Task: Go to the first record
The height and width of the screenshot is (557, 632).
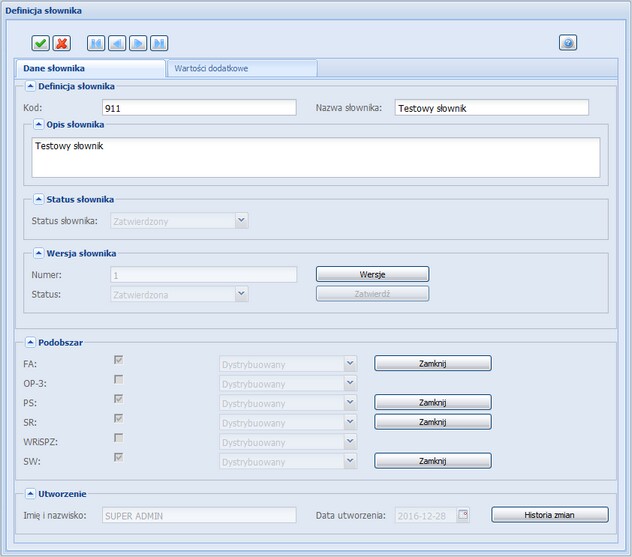Action: [95, 43]
